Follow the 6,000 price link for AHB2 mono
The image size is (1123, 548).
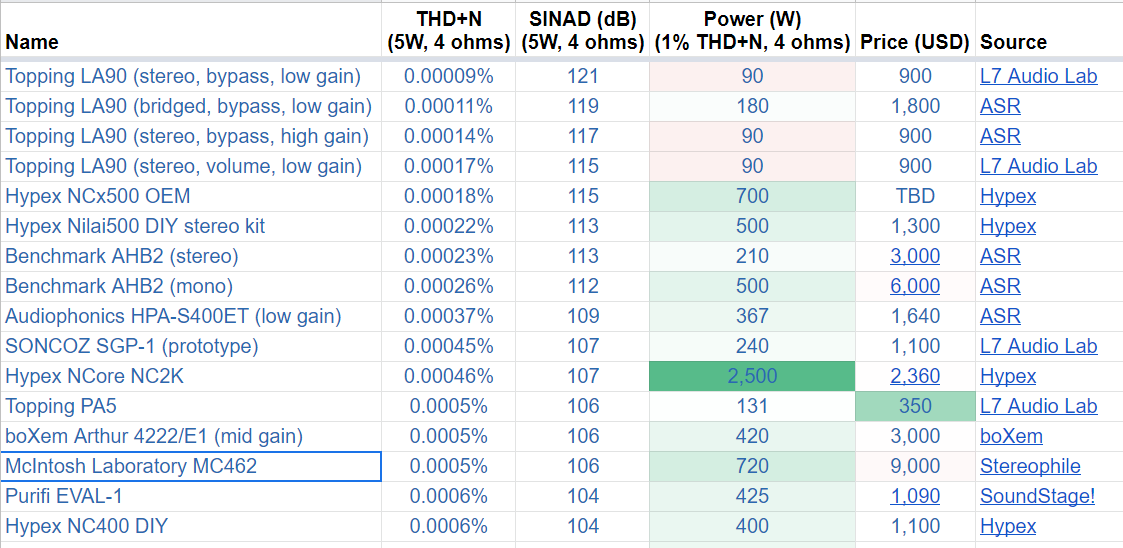[x=915, y=287]
